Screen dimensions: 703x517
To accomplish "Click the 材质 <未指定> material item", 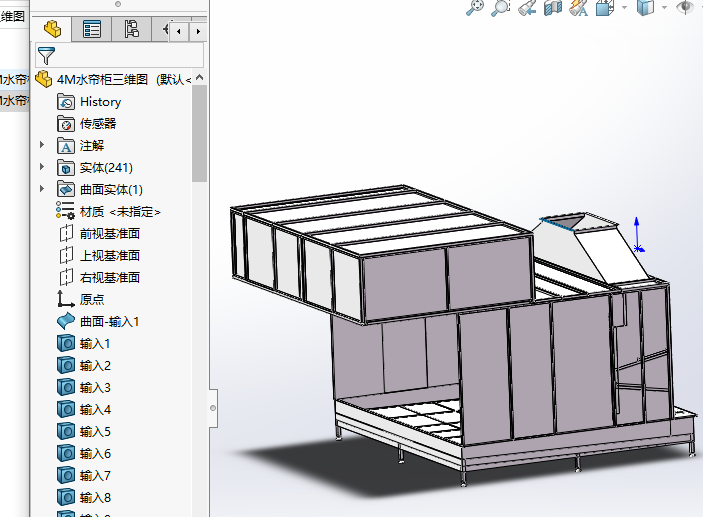I will click(120, 211).
